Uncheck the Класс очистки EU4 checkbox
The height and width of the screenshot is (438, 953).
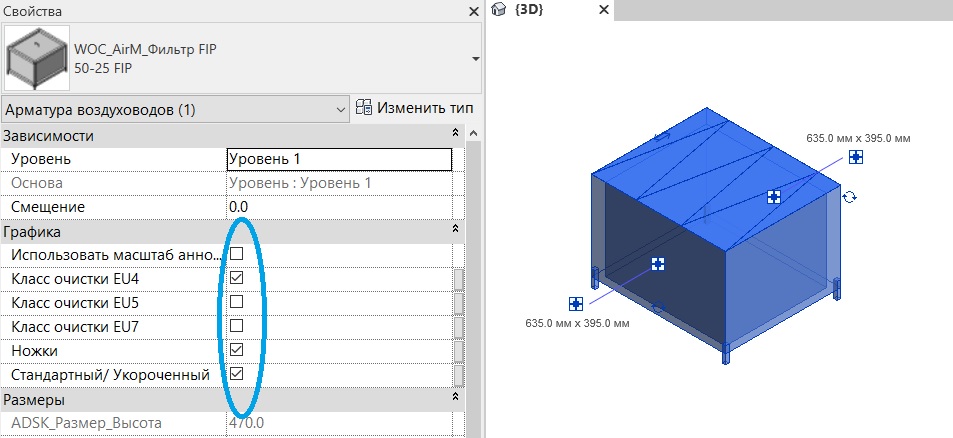click(237, 278)
